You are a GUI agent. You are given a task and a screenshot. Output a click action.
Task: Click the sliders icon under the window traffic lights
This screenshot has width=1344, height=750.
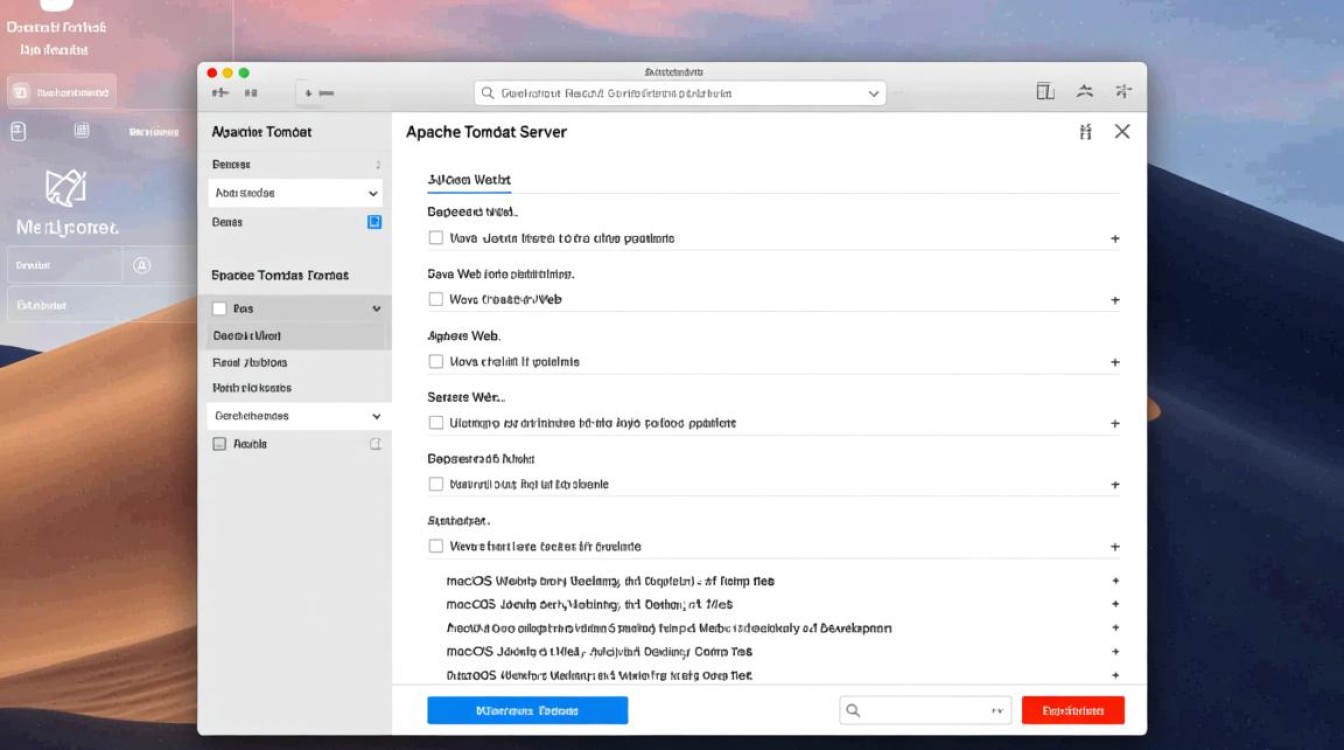220,93
